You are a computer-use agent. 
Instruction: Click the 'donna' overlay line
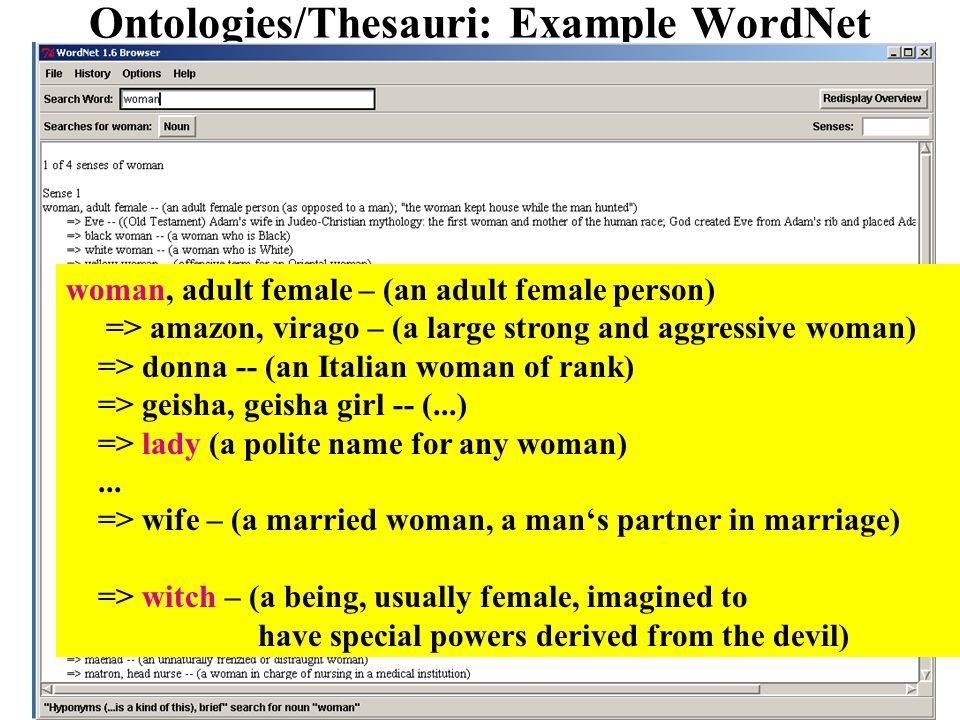[366, 367]
